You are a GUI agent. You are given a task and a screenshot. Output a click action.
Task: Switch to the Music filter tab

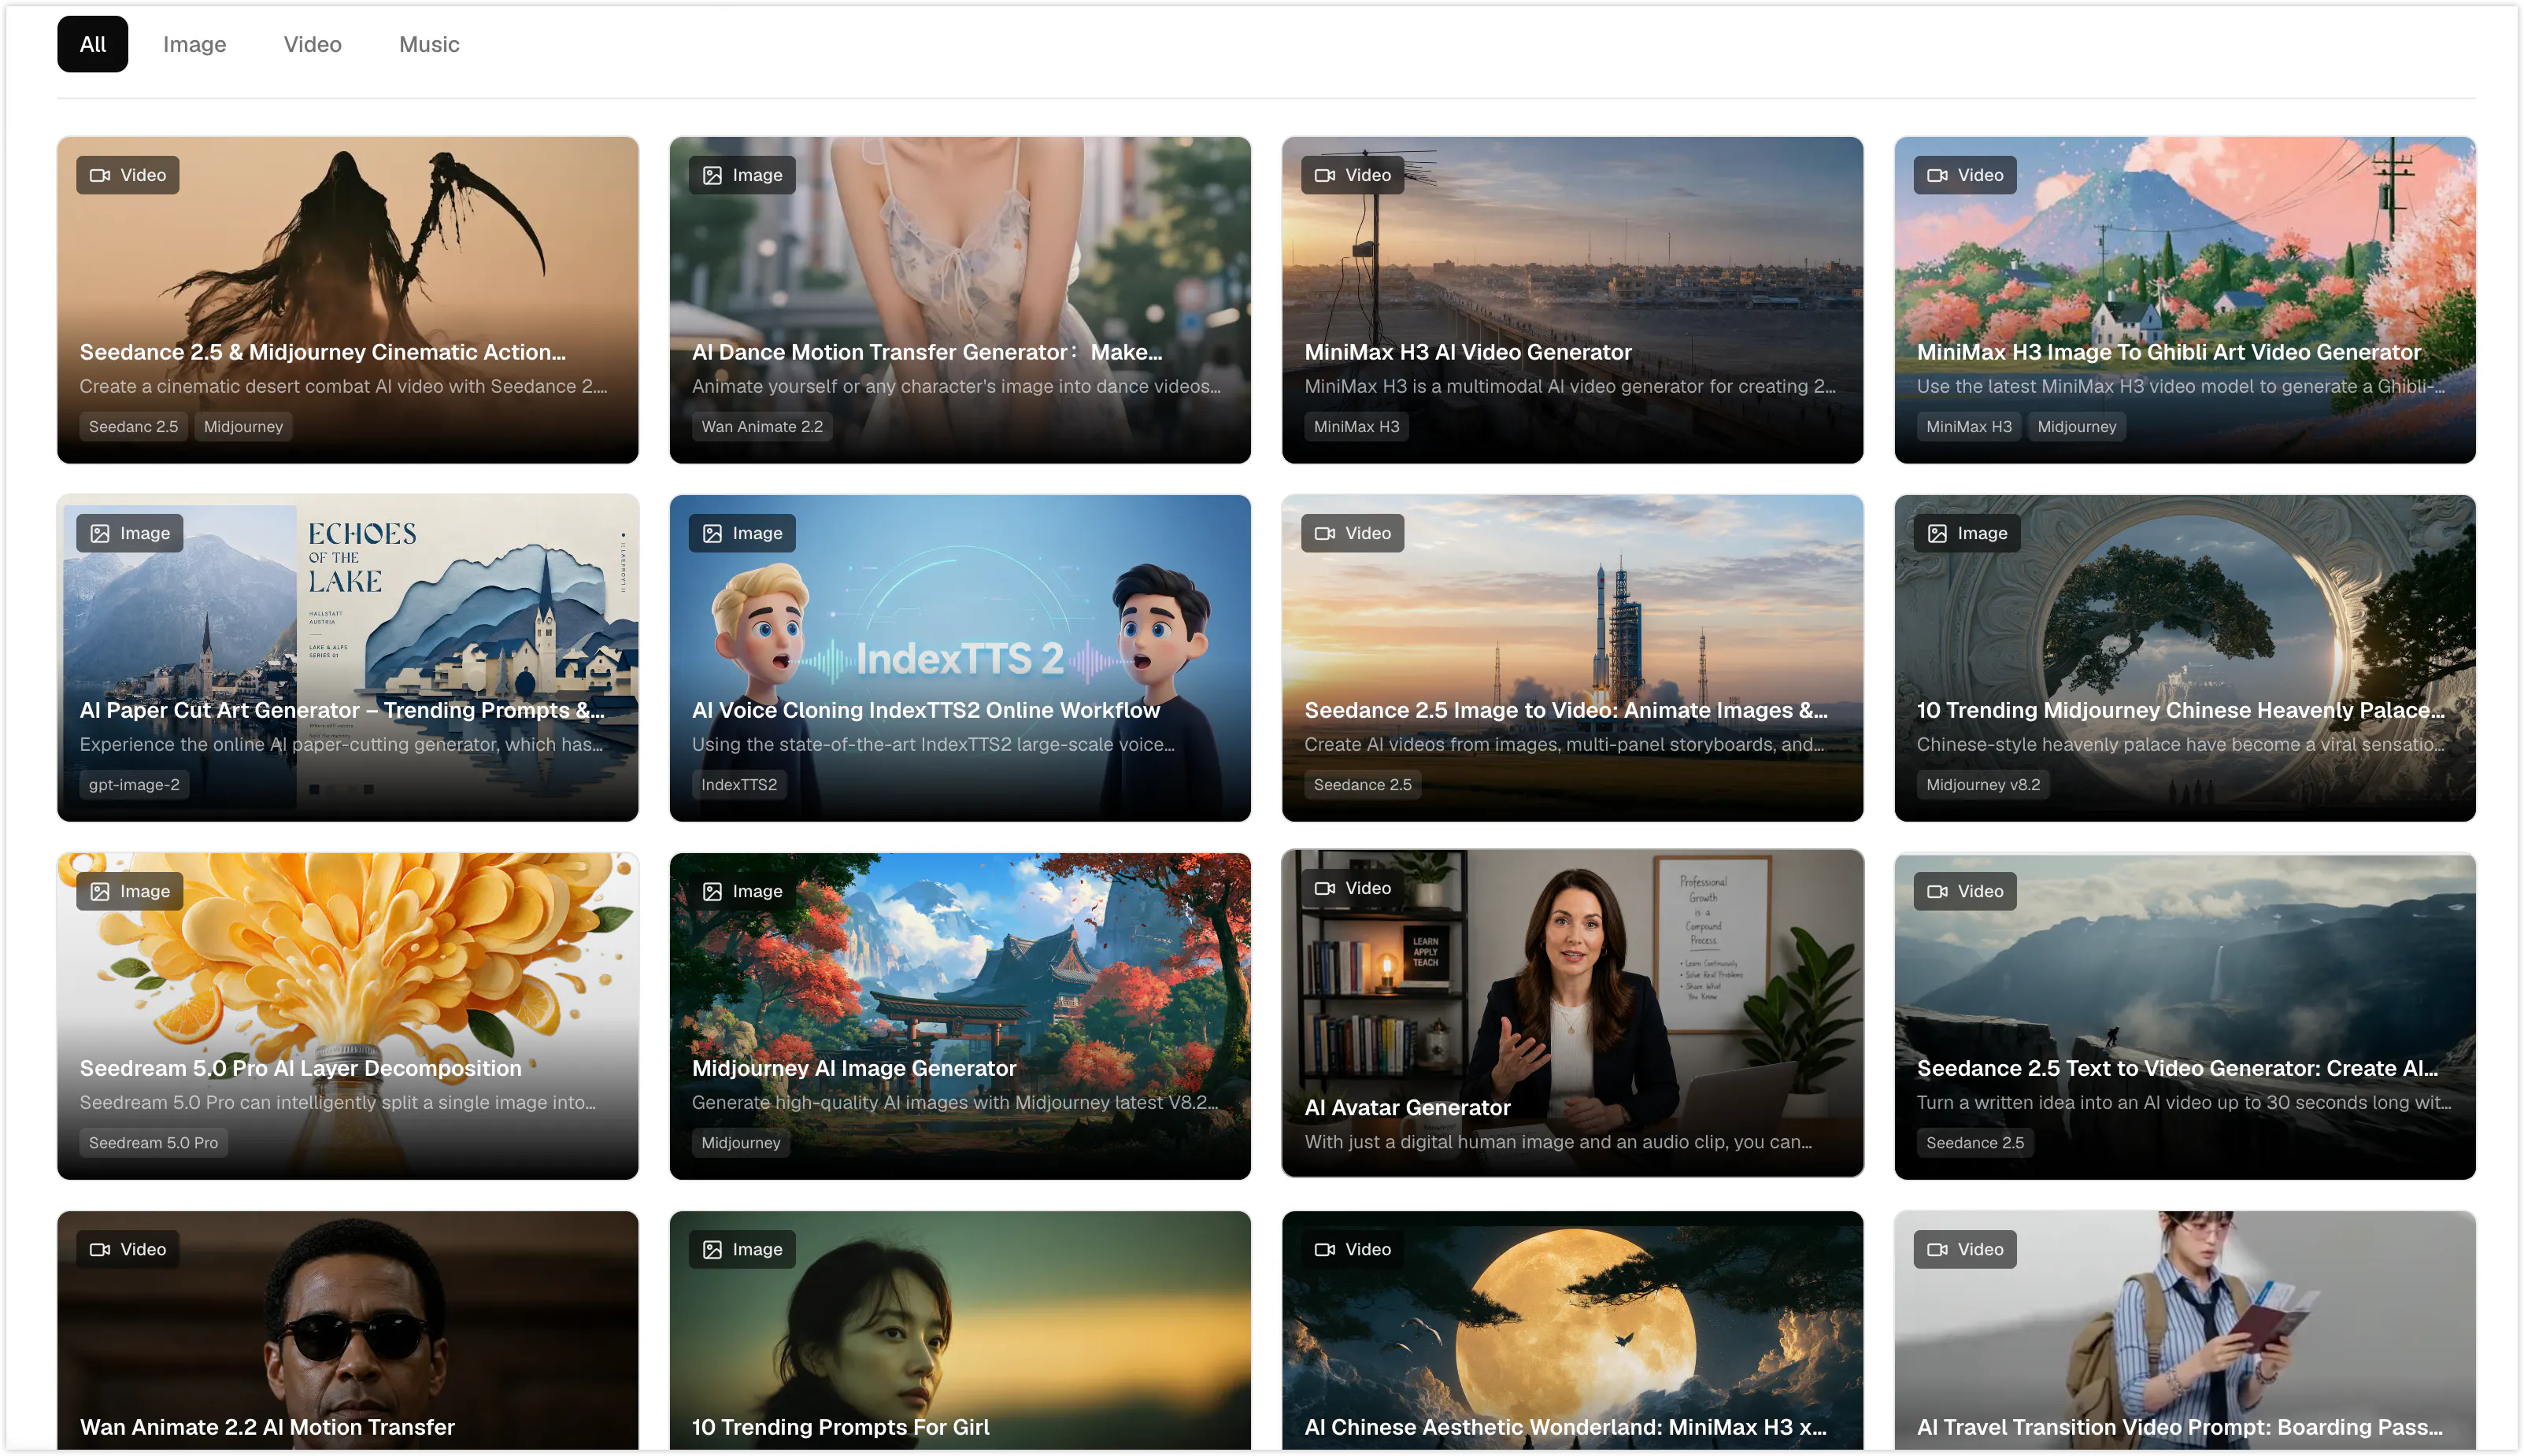[429, 44]
